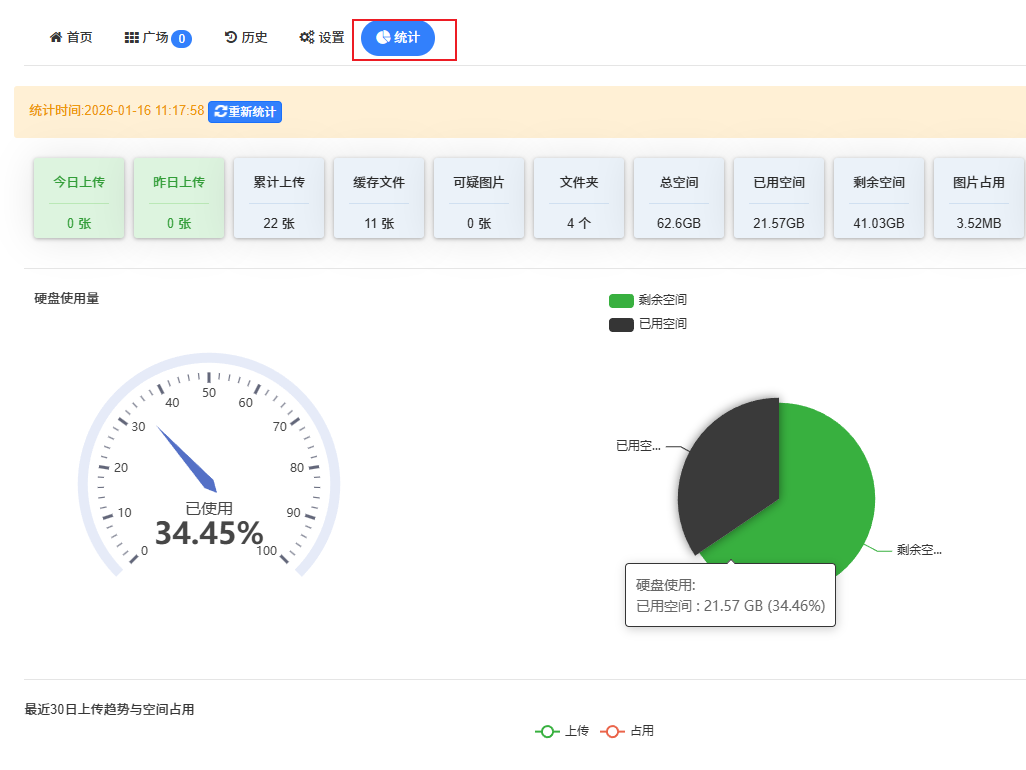Click the red 占用 legend marker icon
Viewport: 1026px width, 770px height.
[612, 731]
